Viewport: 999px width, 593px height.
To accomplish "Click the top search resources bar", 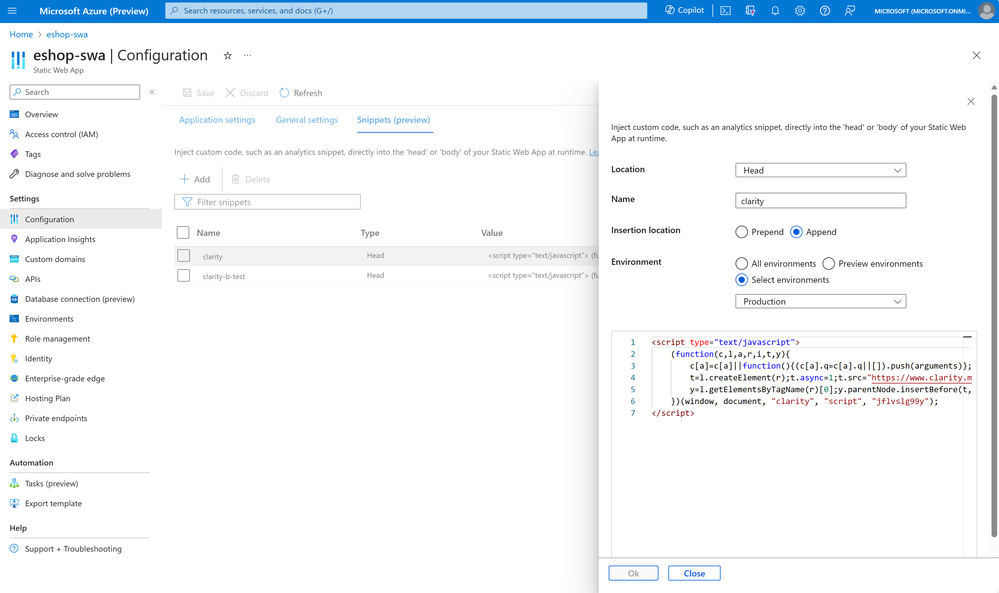I will pyautogui.click(x=406, y=11).
